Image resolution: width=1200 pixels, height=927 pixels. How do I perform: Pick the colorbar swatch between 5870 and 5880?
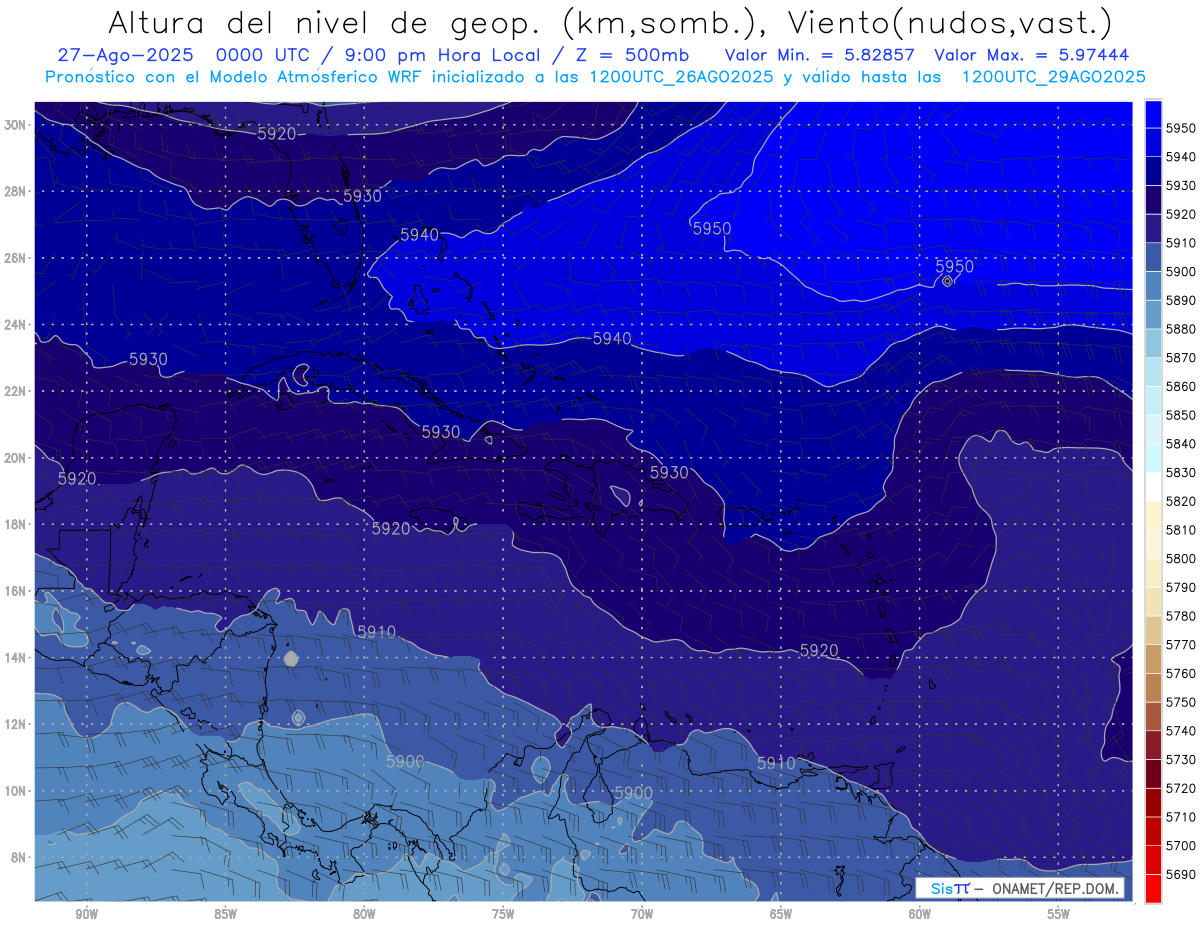[x=1153, y=343]
